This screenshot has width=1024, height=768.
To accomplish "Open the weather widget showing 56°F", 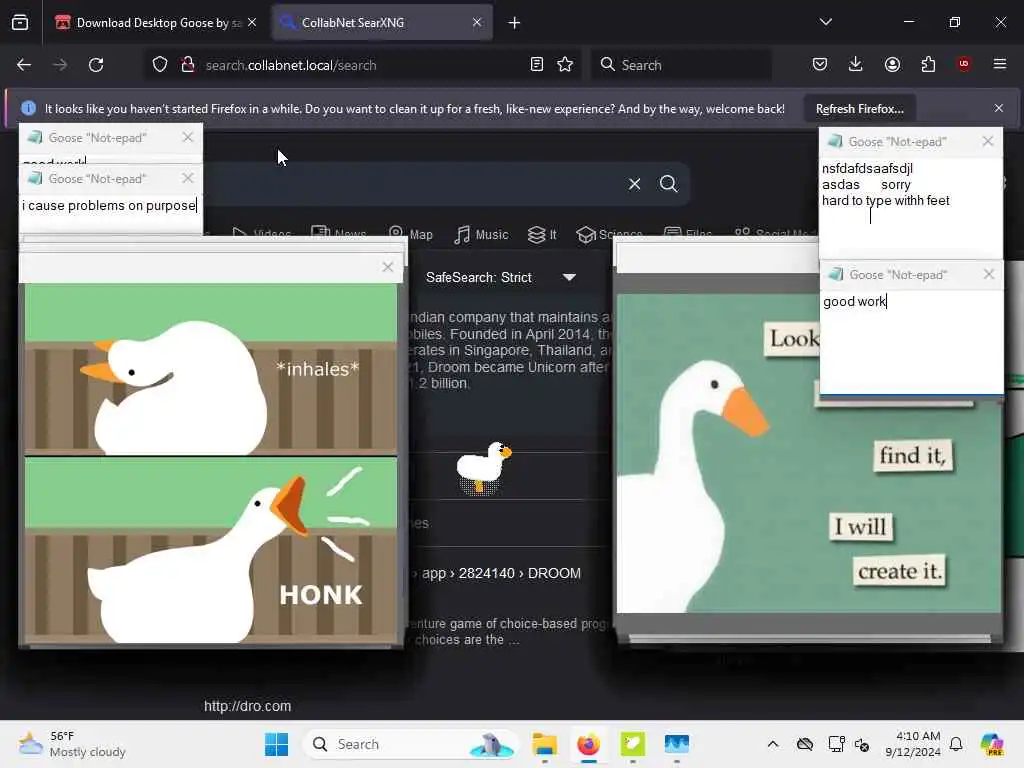I will (72, 744).
